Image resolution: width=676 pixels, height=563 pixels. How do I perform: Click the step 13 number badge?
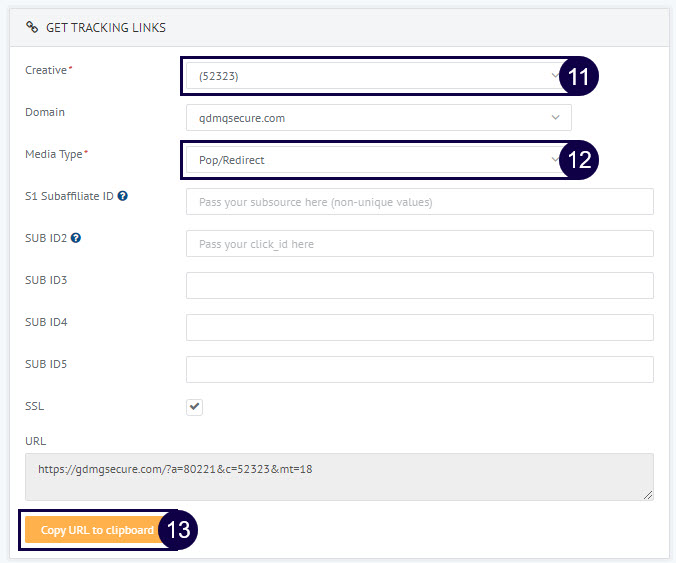click(x=179, y=530)
